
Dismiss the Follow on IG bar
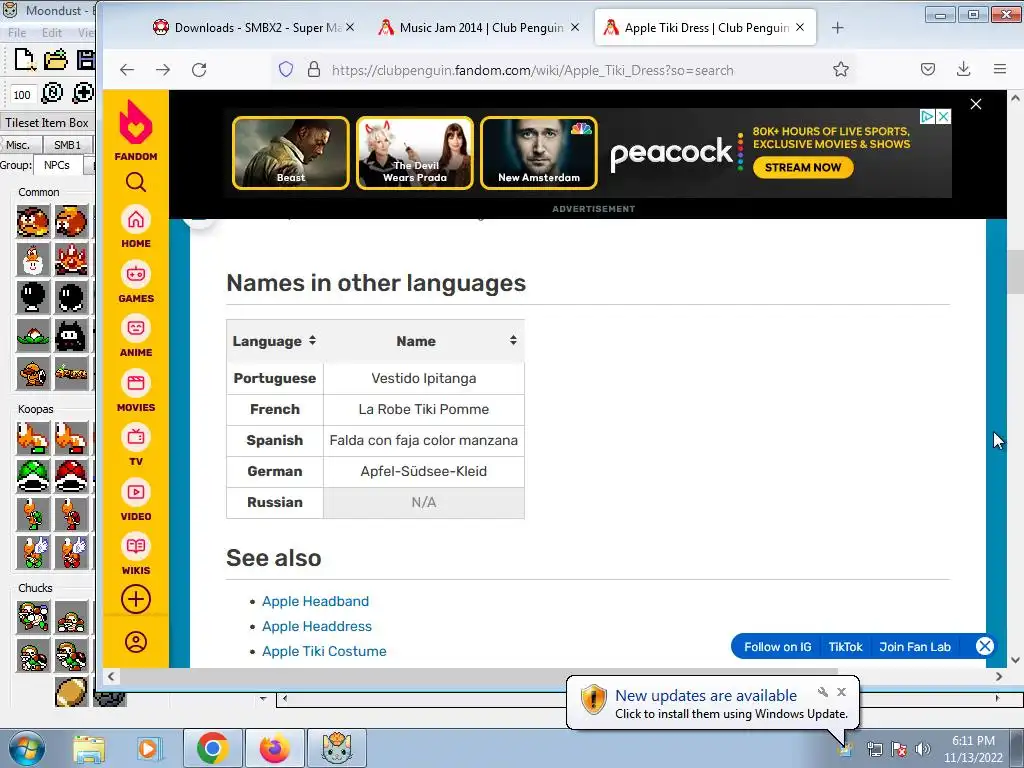[984, 647]
